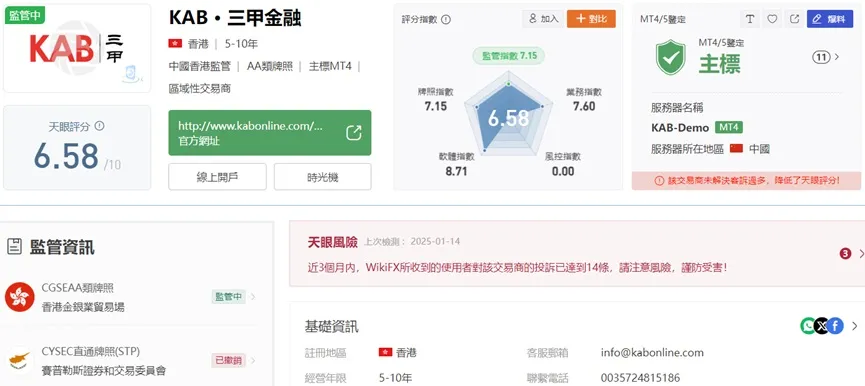The height and width of the screenshot is (386, 865).
Task: Click the Hong Kong flag beside 香港 header
Action: [175, 44]
